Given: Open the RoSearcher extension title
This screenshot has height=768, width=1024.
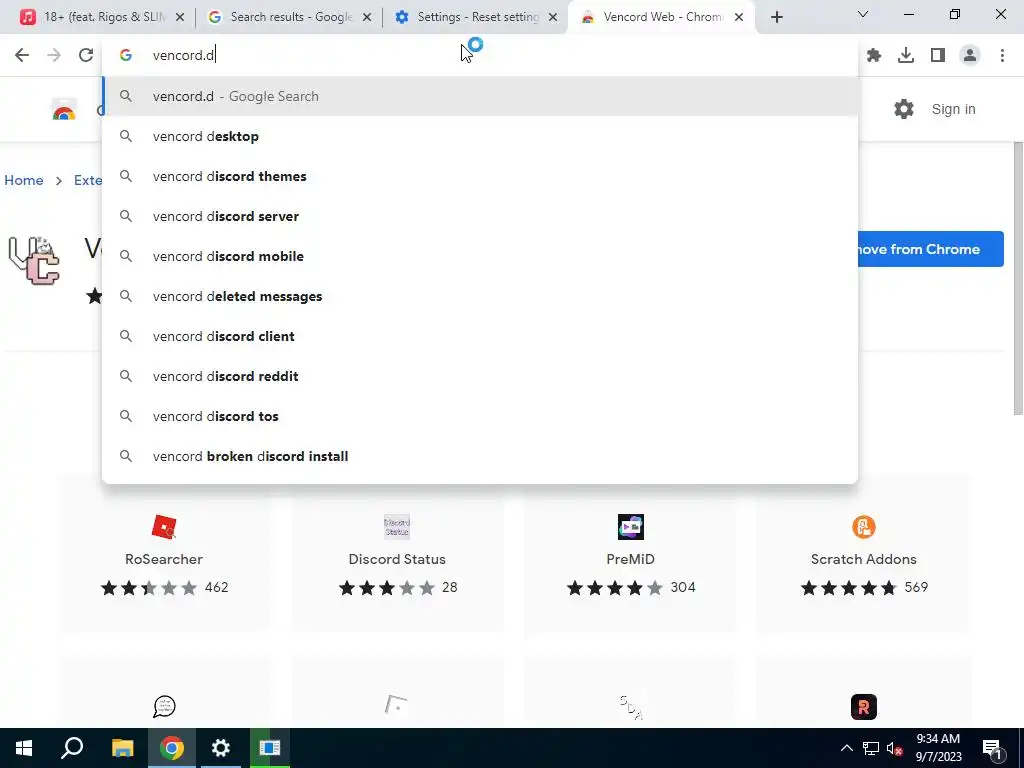Looking at the screenshot, I should click(x=164, y=559).
